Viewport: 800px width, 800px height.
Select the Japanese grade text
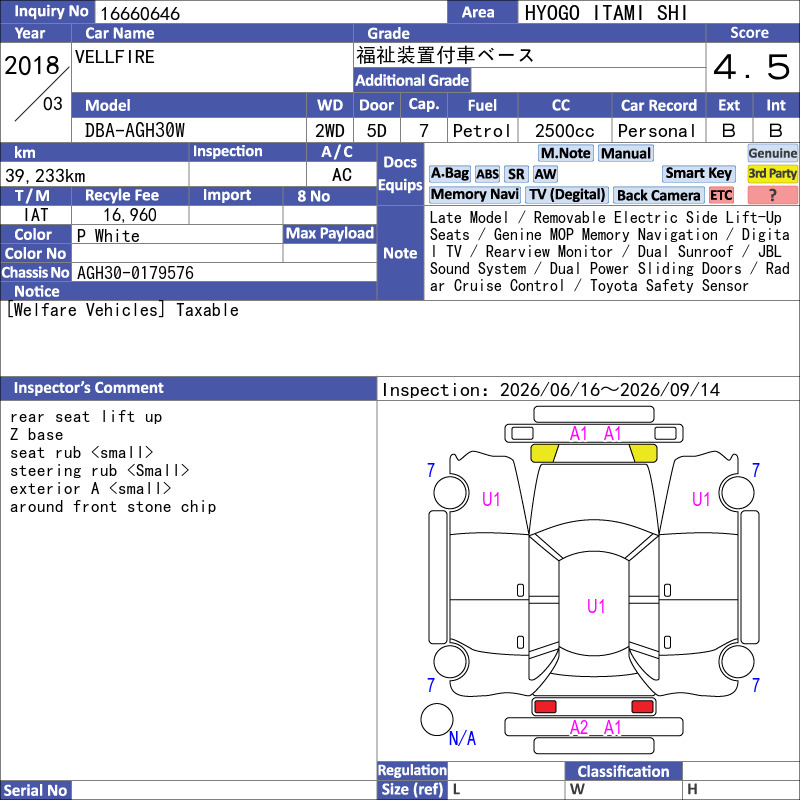pos(445,55)
